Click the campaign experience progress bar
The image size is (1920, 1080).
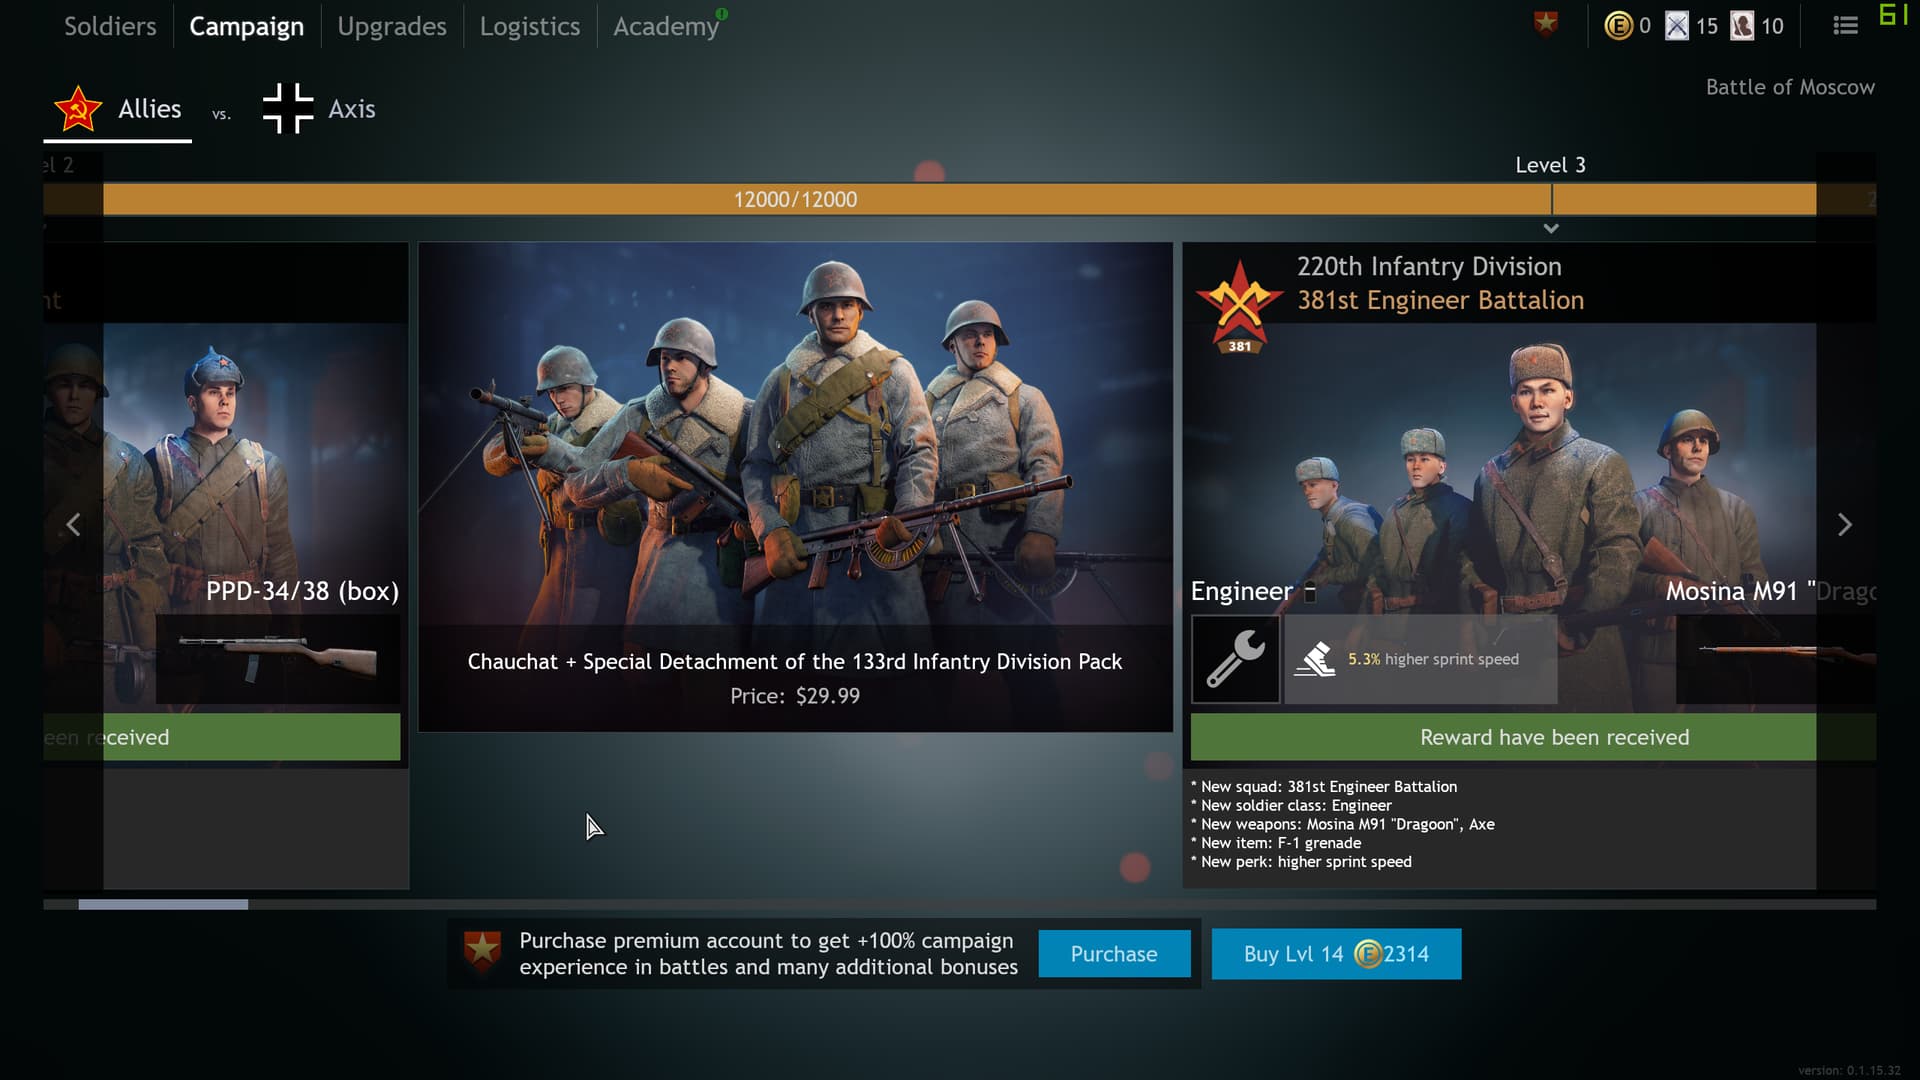pos(795,199)
